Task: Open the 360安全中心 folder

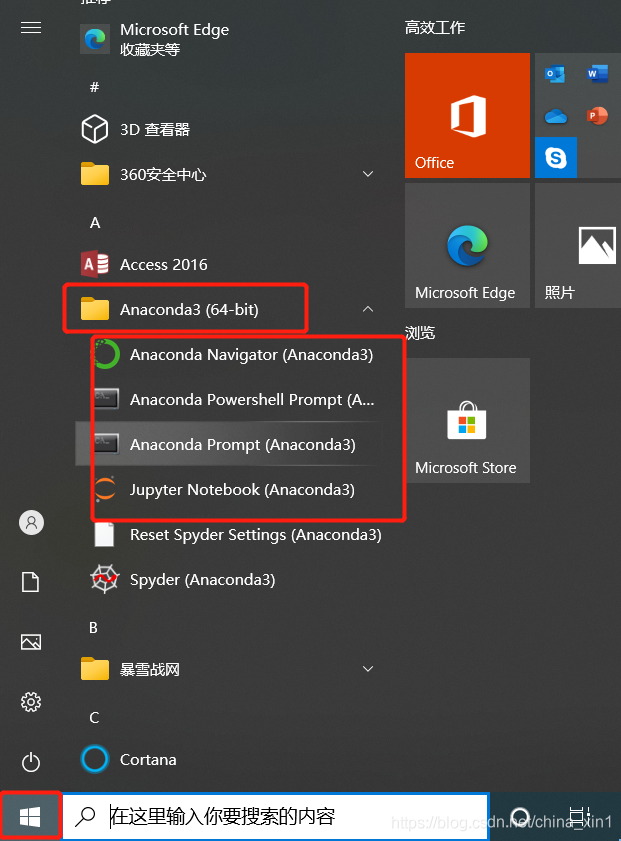Action: click(x=230, y=174)
